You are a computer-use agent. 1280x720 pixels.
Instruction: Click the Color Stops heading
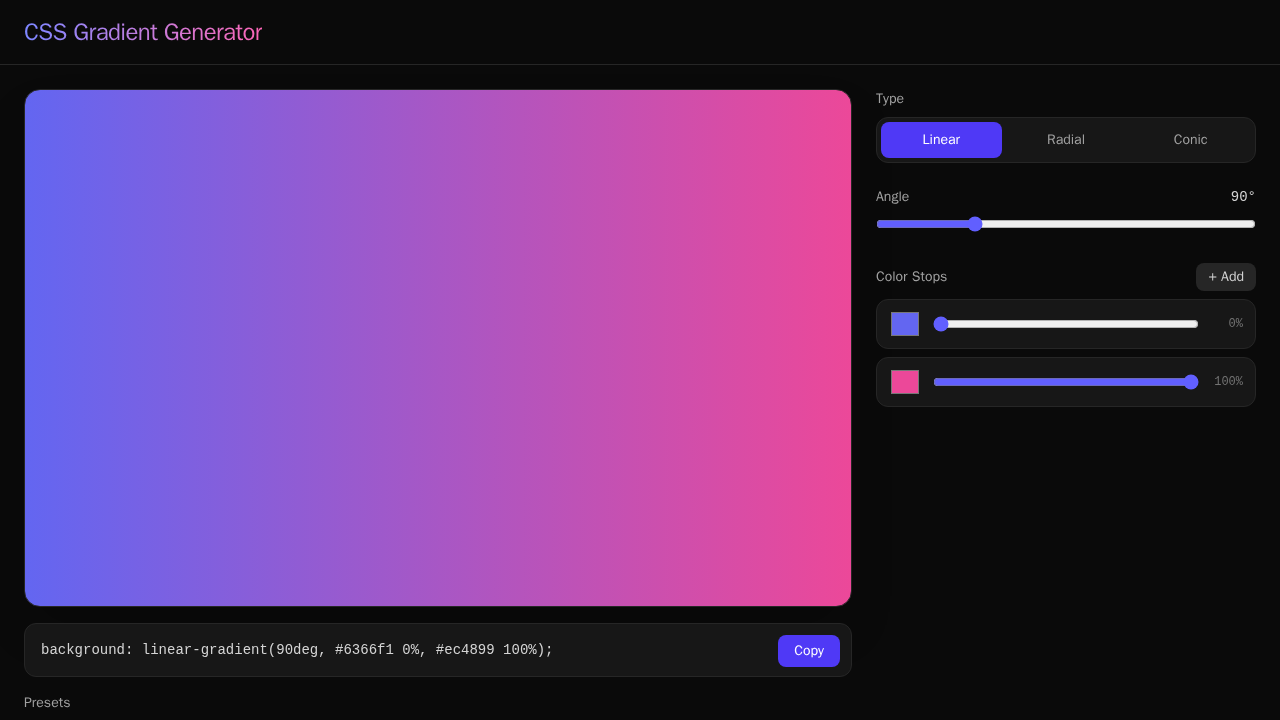[911, 277]
